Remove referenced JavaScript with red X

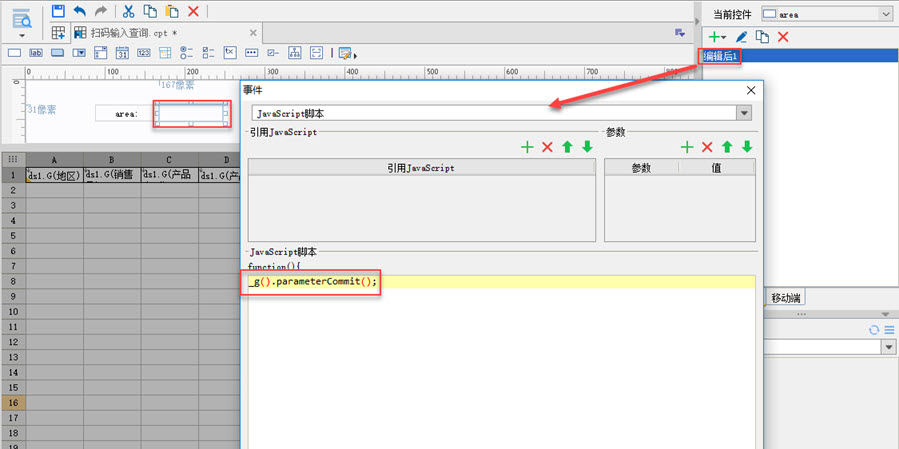[547, 147]
